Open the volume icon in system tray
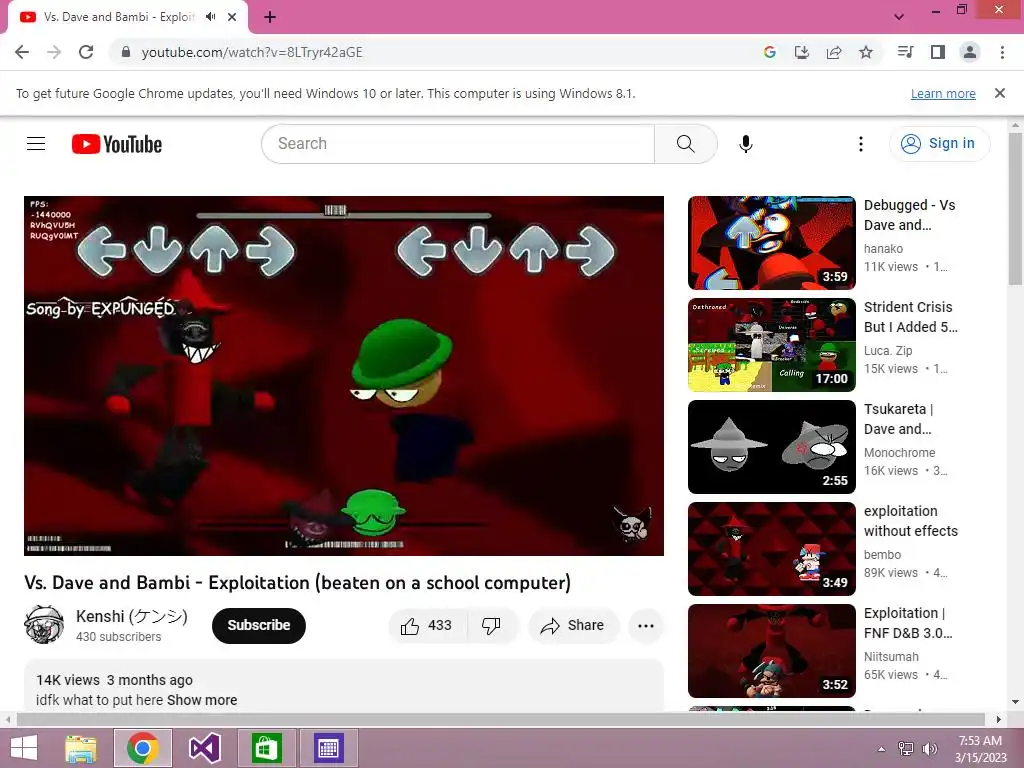This screenshot has height=768, width=1024. [929, 749]
